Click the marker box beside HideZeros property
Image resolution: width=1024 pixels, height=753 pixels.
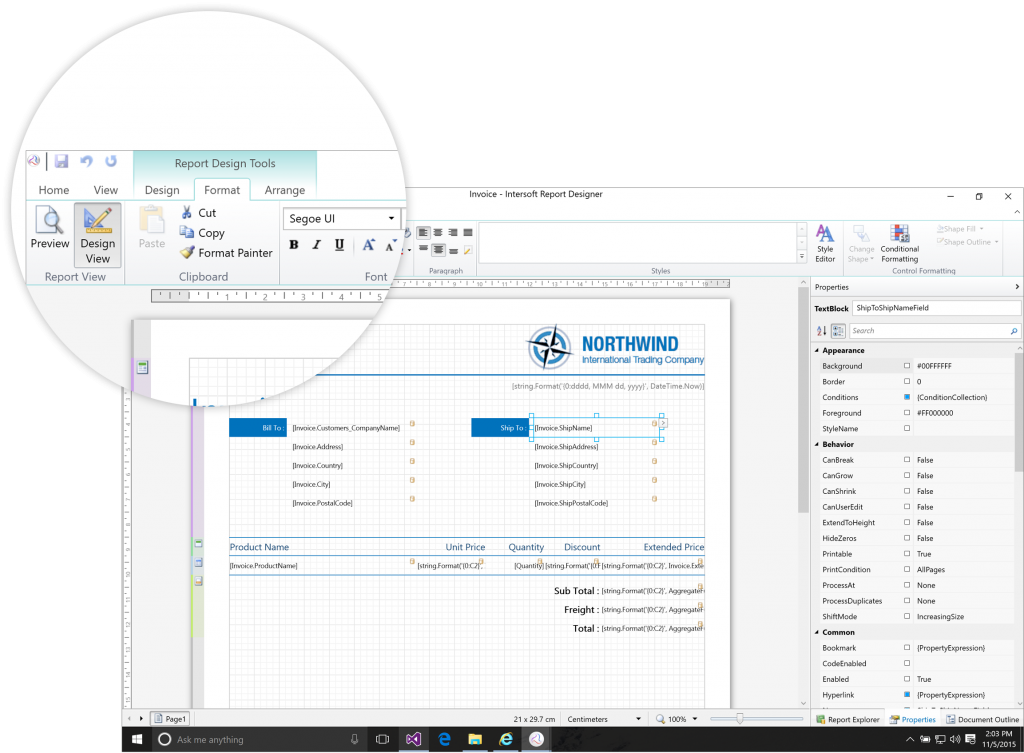[906, 538]
